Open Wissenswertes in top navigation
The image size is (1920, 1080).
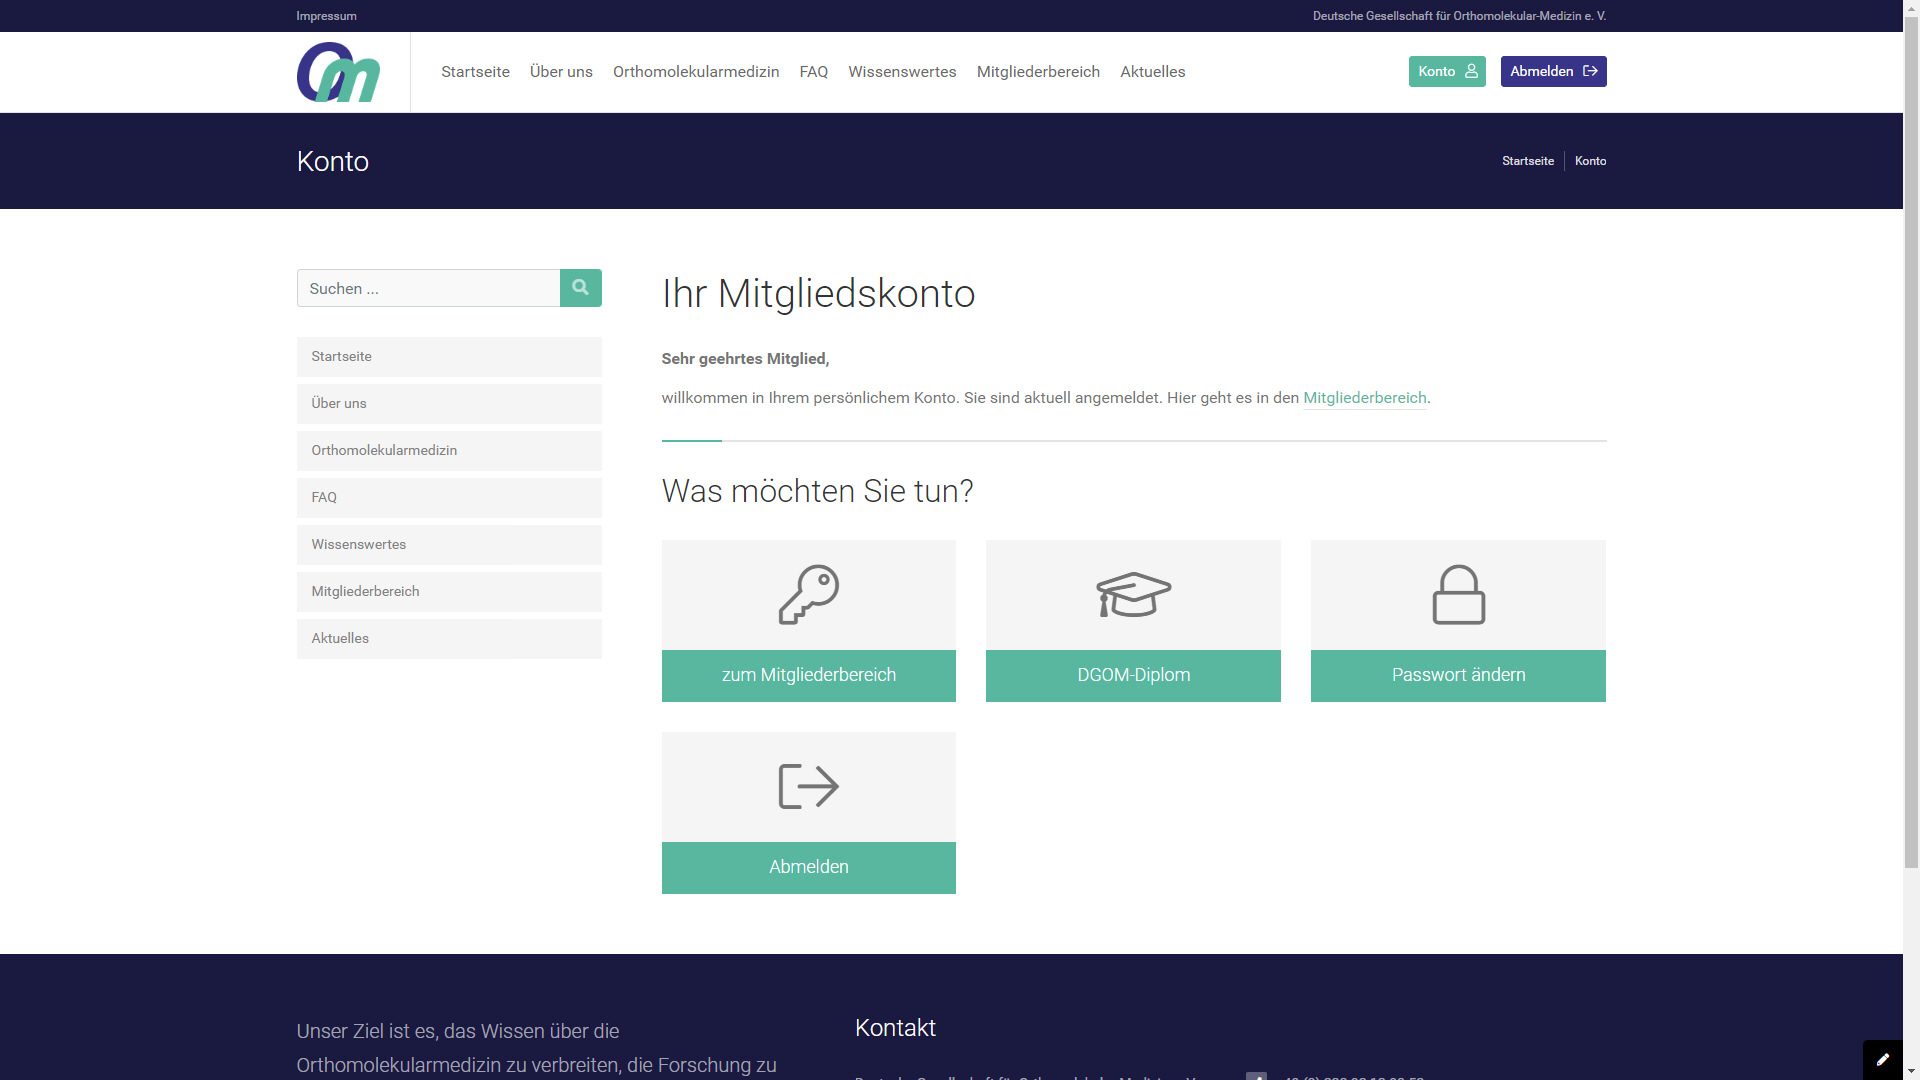902,72
